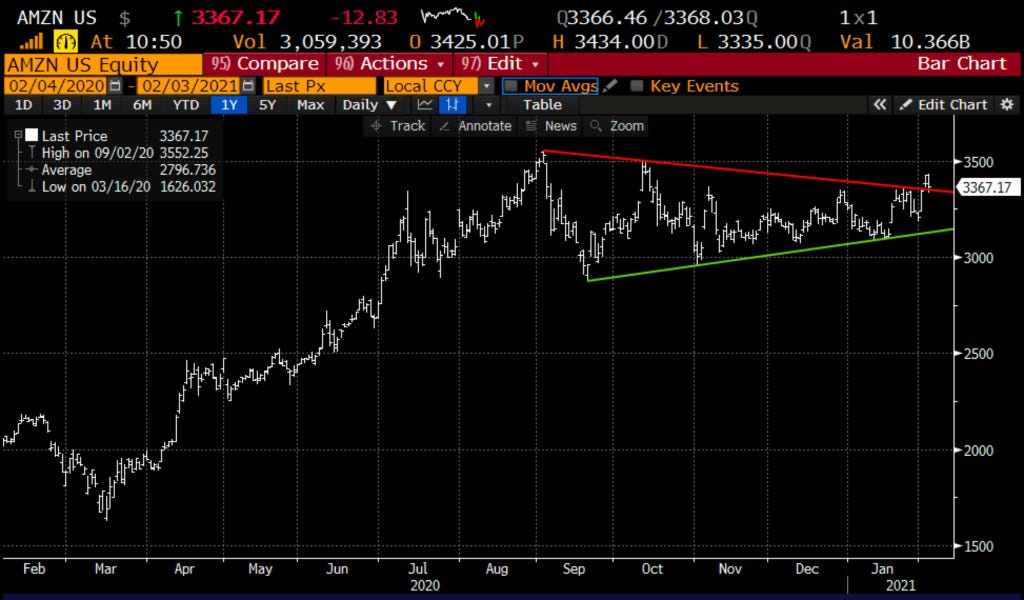The height and width of the screenshot is (600, 1024).
Task: Click the AMZN US ticker header
Action: 56,17
